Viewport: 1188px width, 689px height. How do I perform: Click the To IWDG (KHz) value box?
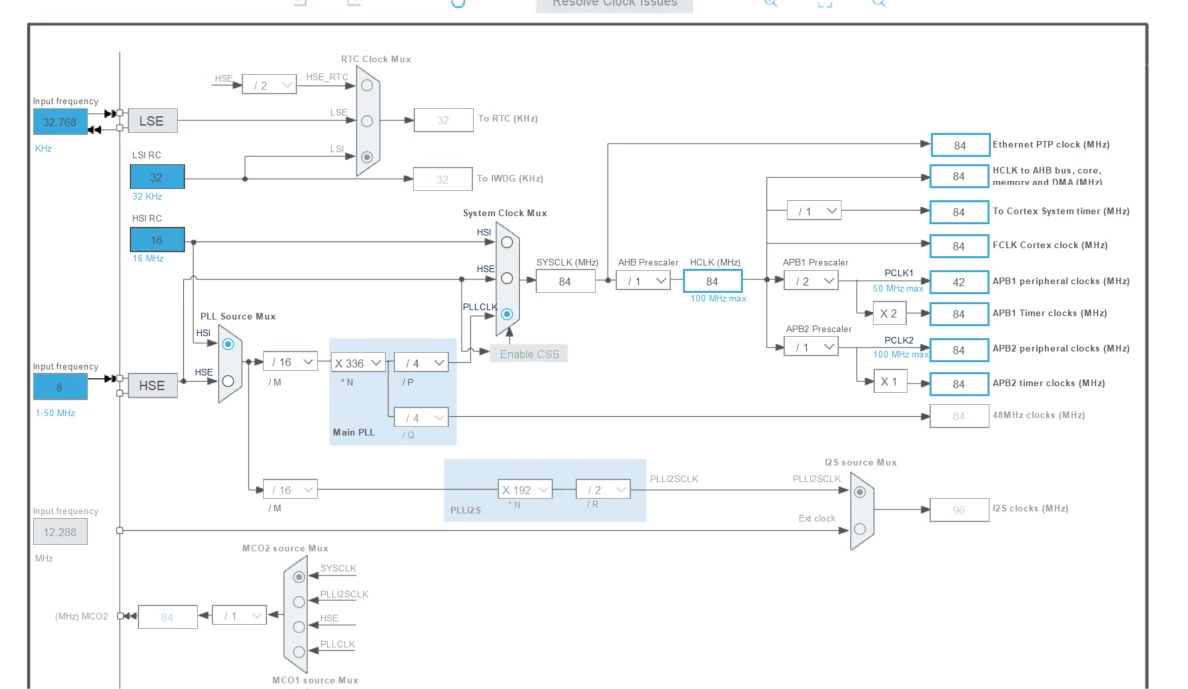442,179
